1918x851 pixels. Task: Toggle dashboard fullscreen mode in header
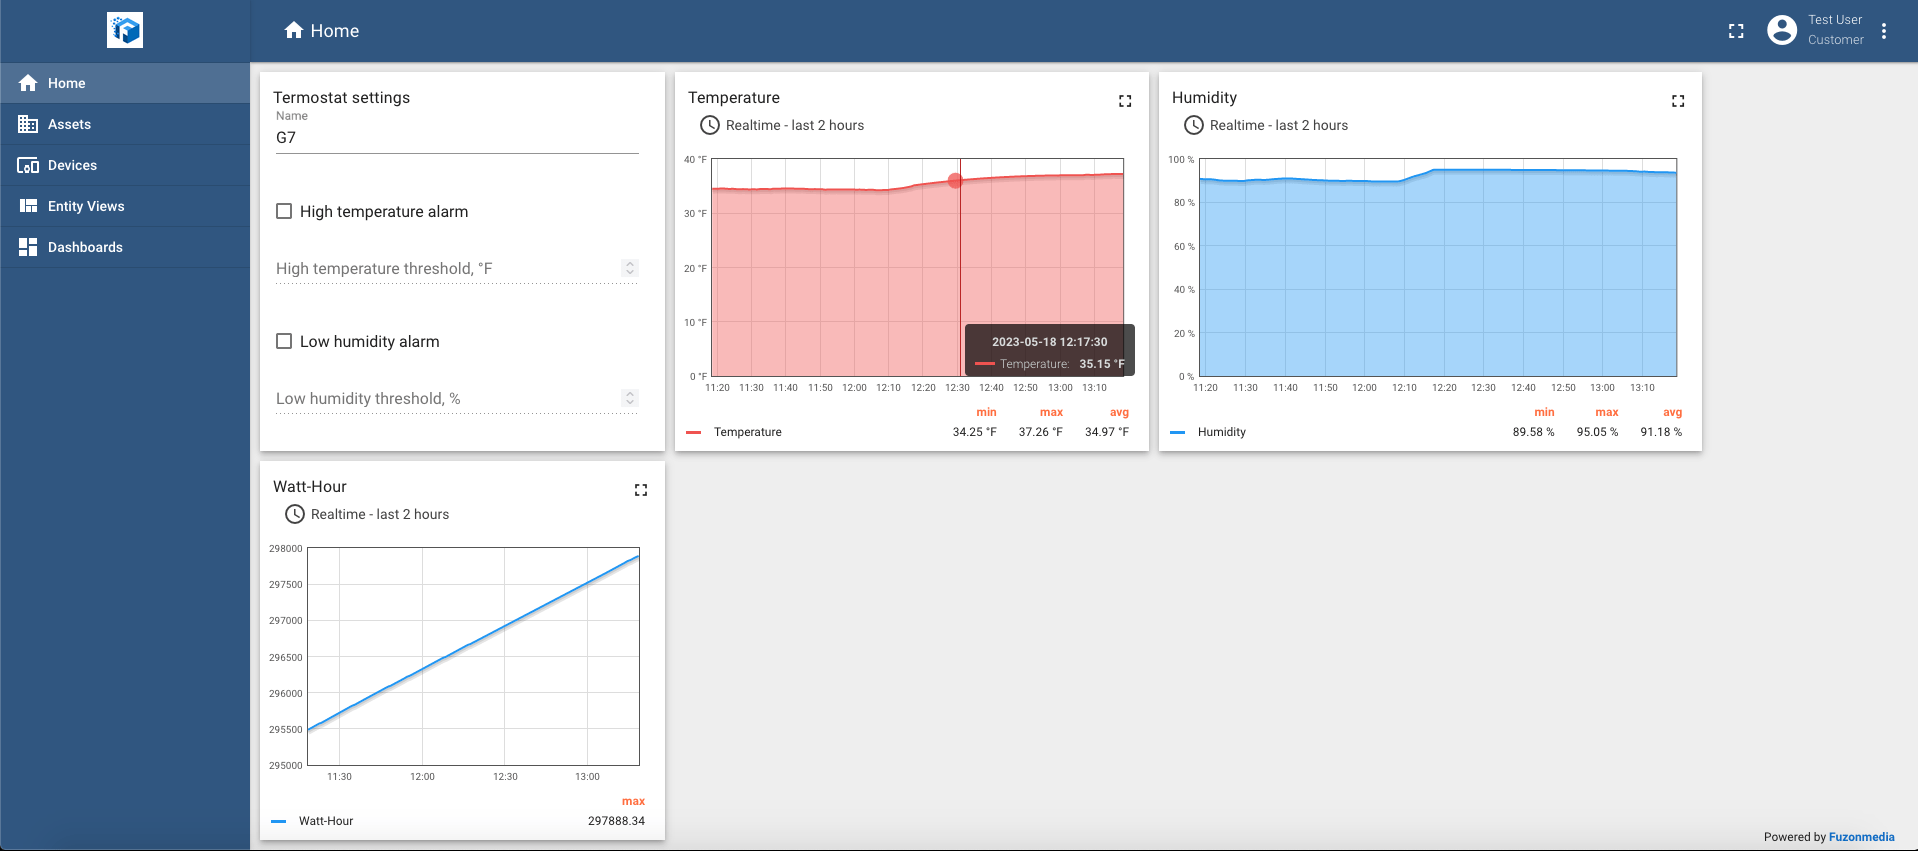tap(1736, 31)
